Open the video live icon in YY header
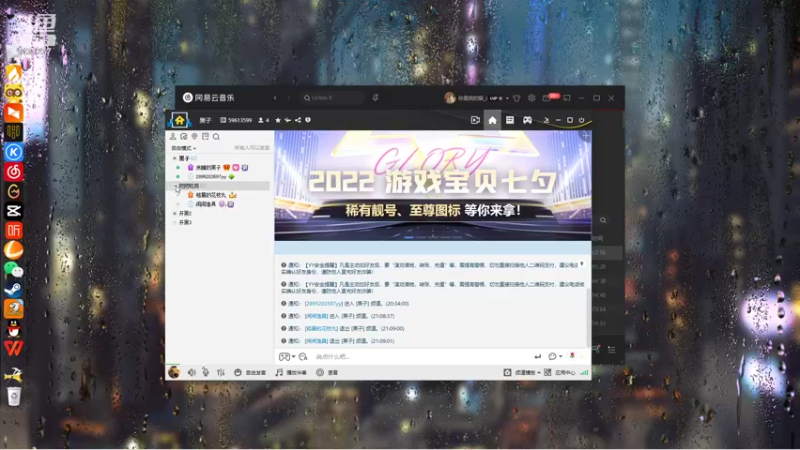 point(475,120)
